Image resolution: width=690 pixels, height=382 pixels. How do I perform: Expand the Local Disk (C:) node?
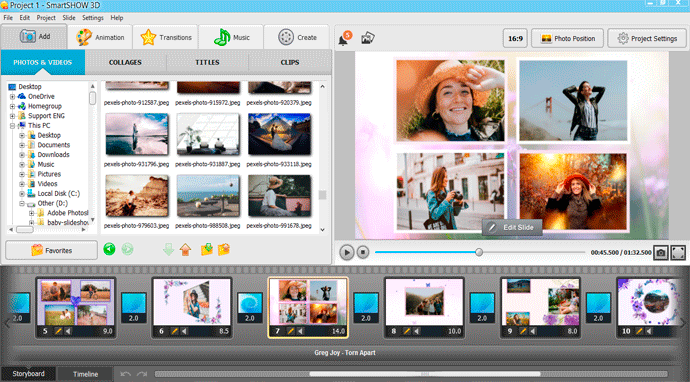pyautogui.click(x=22, y=193)
